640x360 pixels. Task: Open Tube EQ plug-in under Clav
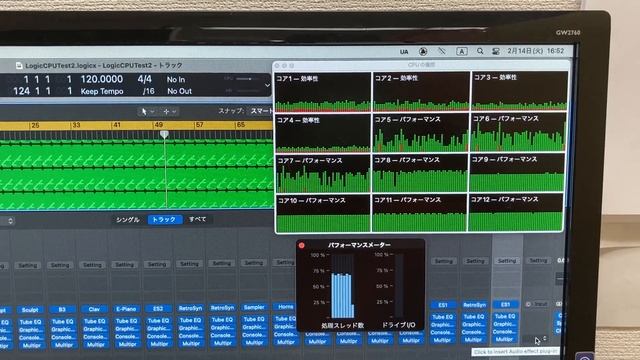pyautogui.click(x=94, y=321)
